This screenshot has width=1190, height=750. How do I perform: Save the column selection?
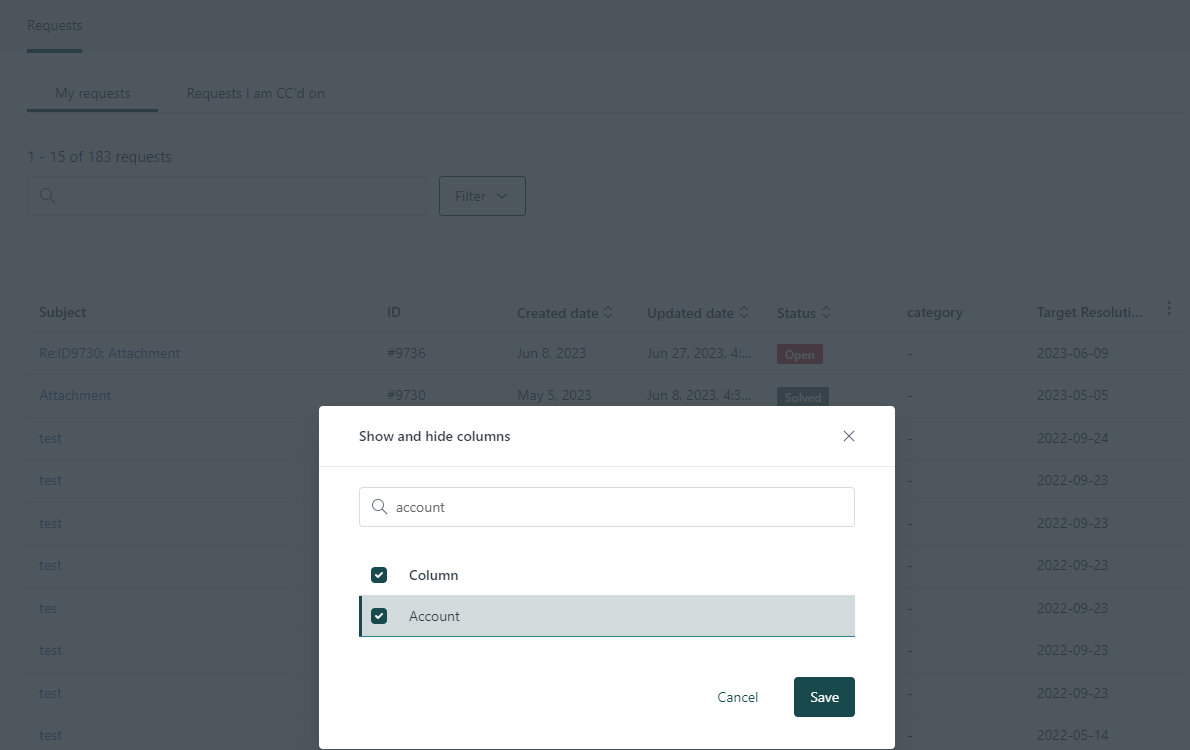coord(824,697)
